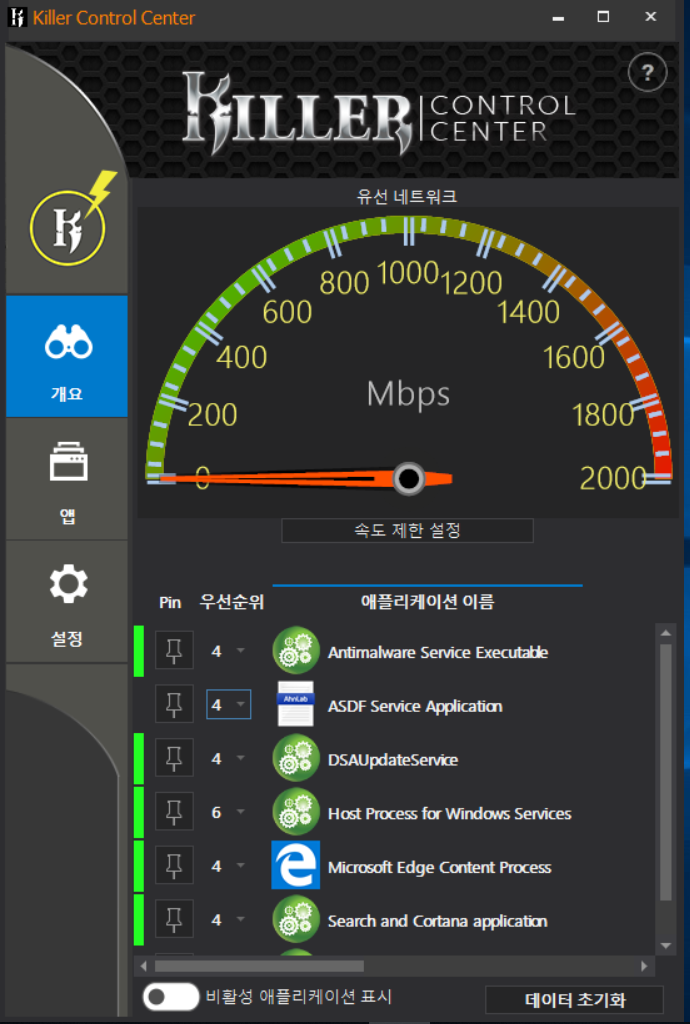Select Microsoft Edge Content Process text

pyautogui.click(x=439, y=867)
